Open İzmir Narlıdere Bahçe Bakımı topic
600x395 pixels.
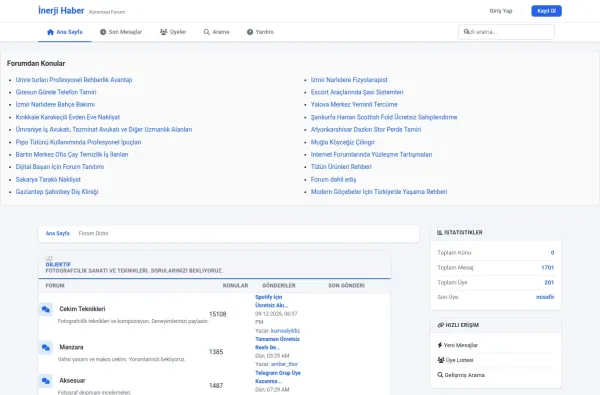(55, 104)
